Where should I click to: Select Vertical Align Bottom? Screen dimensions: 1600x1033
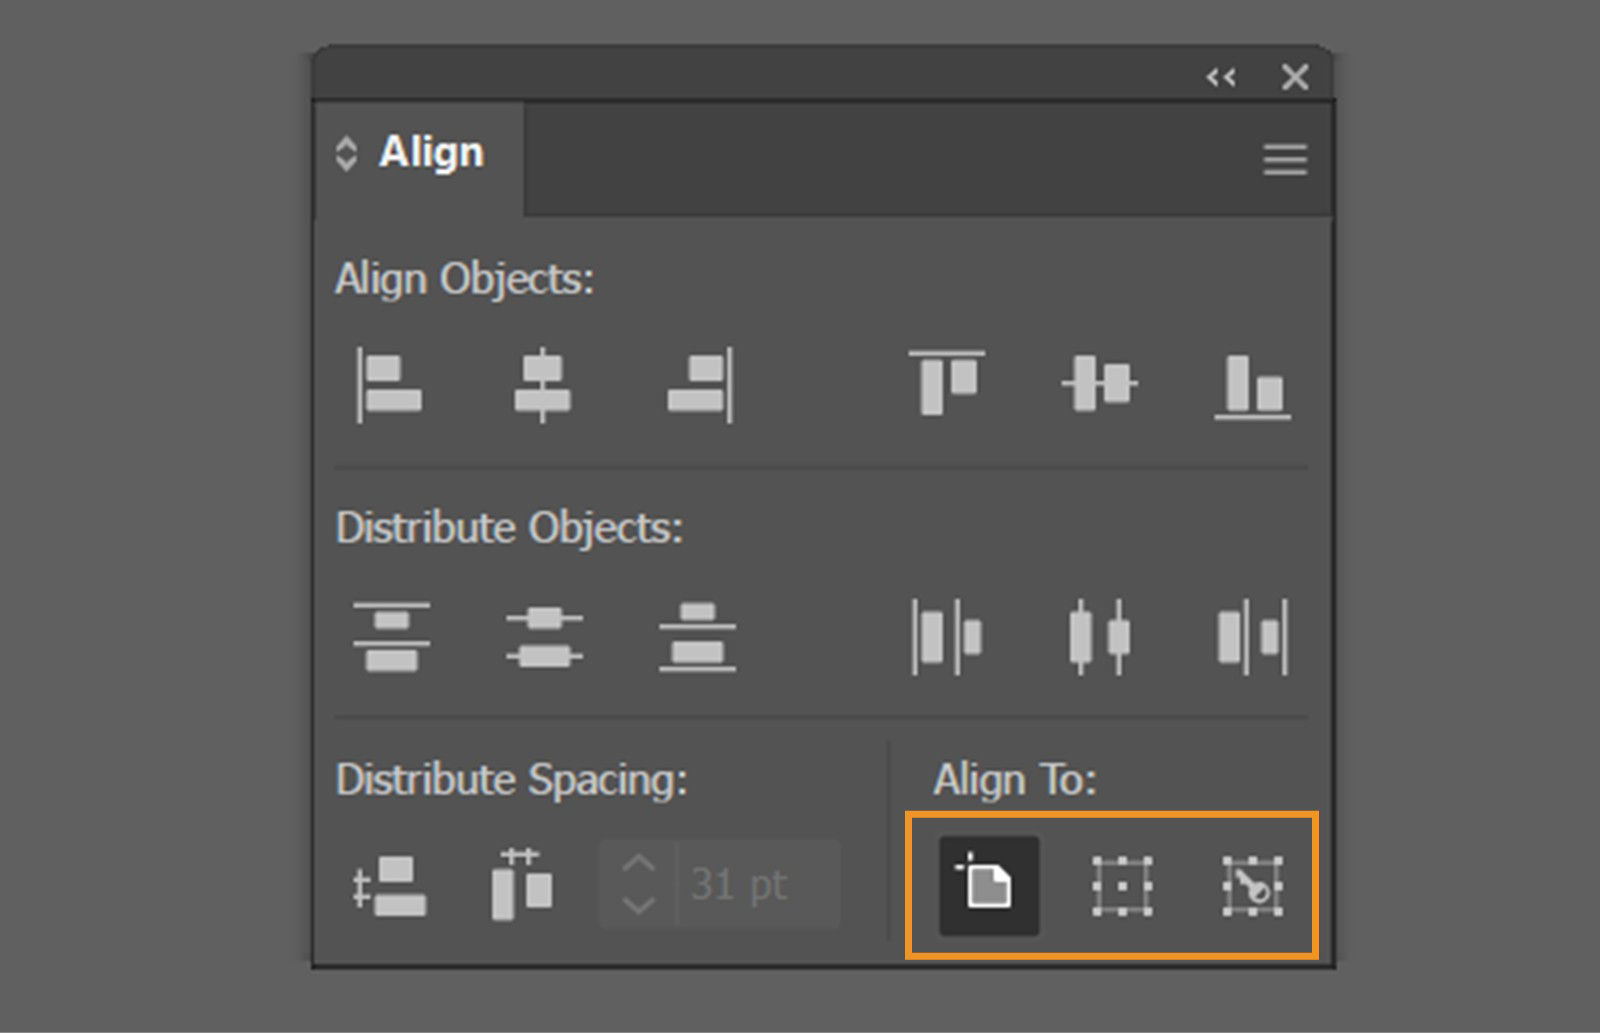1251,385
